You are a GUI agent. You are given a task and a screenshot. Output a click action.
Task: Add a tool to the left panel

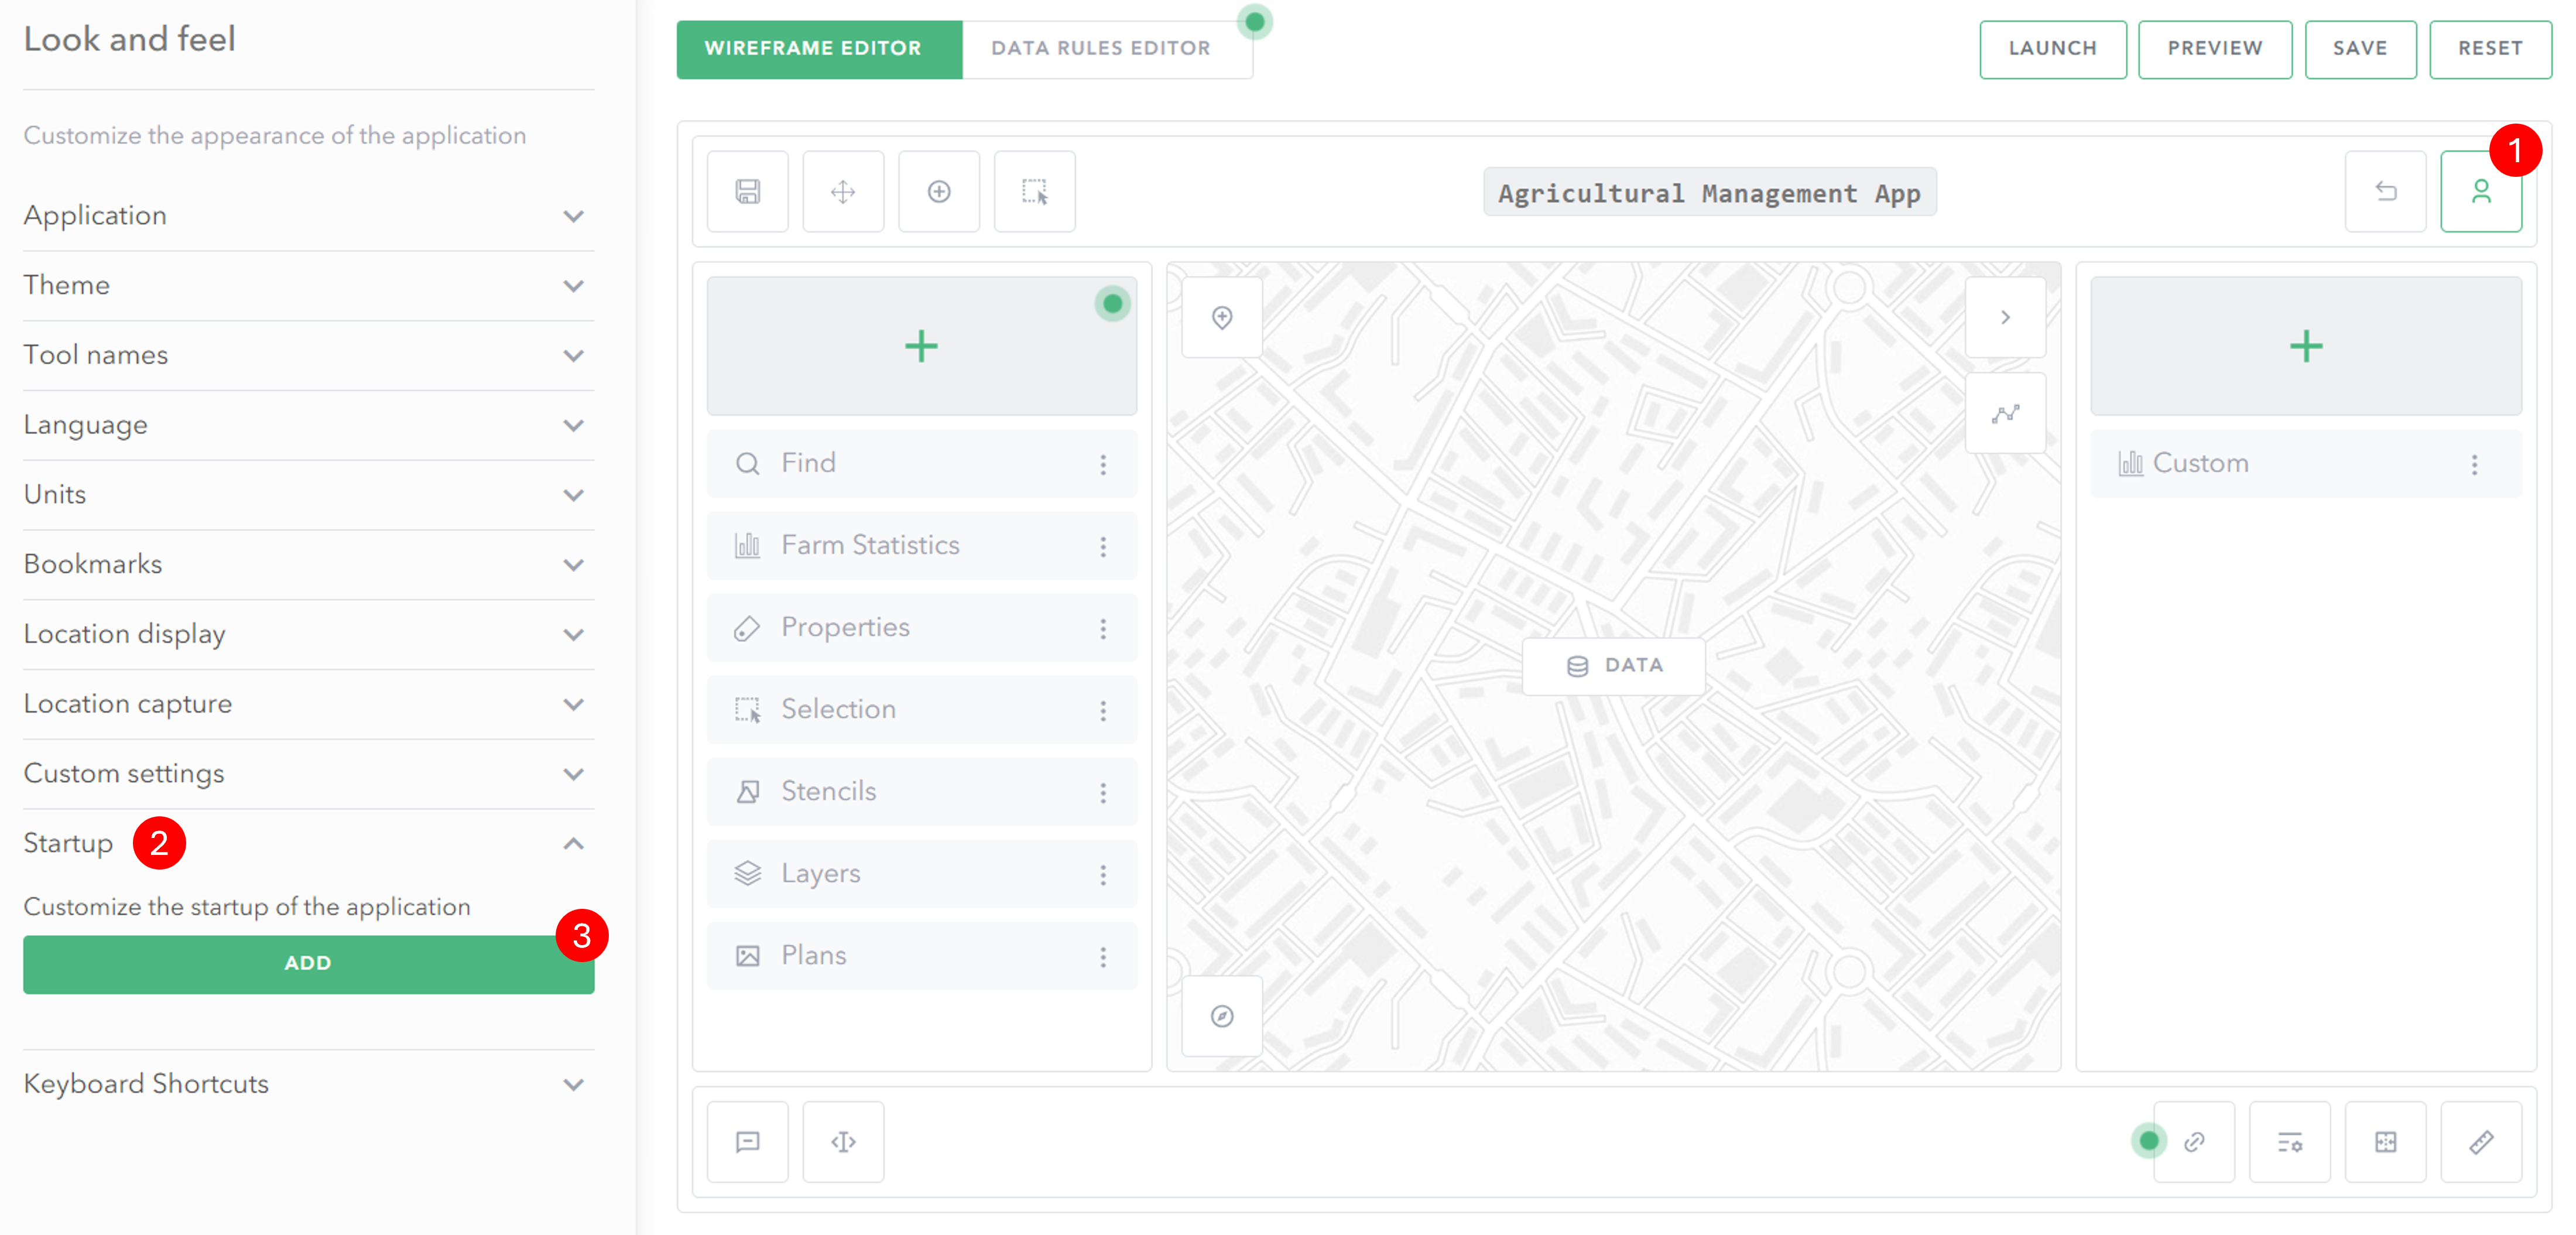tap(921, 346)
